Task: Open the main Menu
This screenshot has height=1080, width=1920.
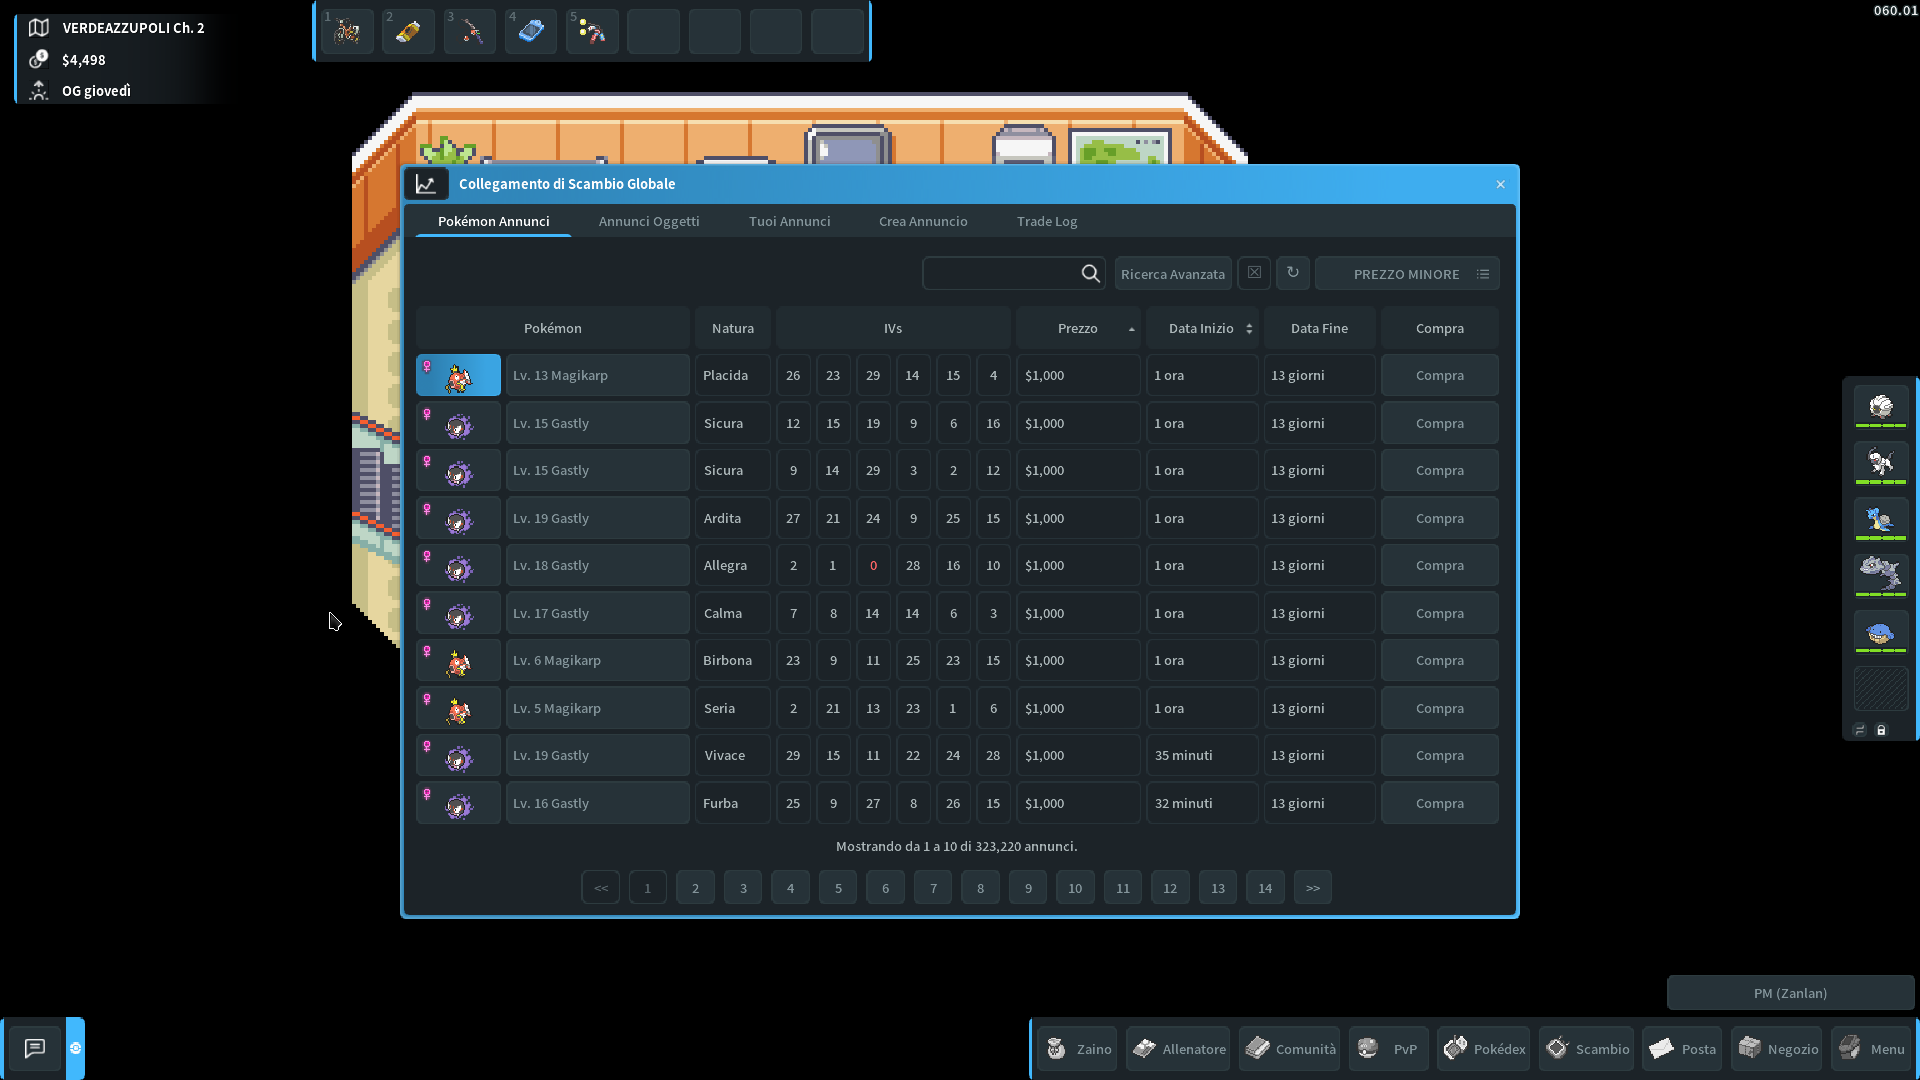Action: pos(1871,1049)
